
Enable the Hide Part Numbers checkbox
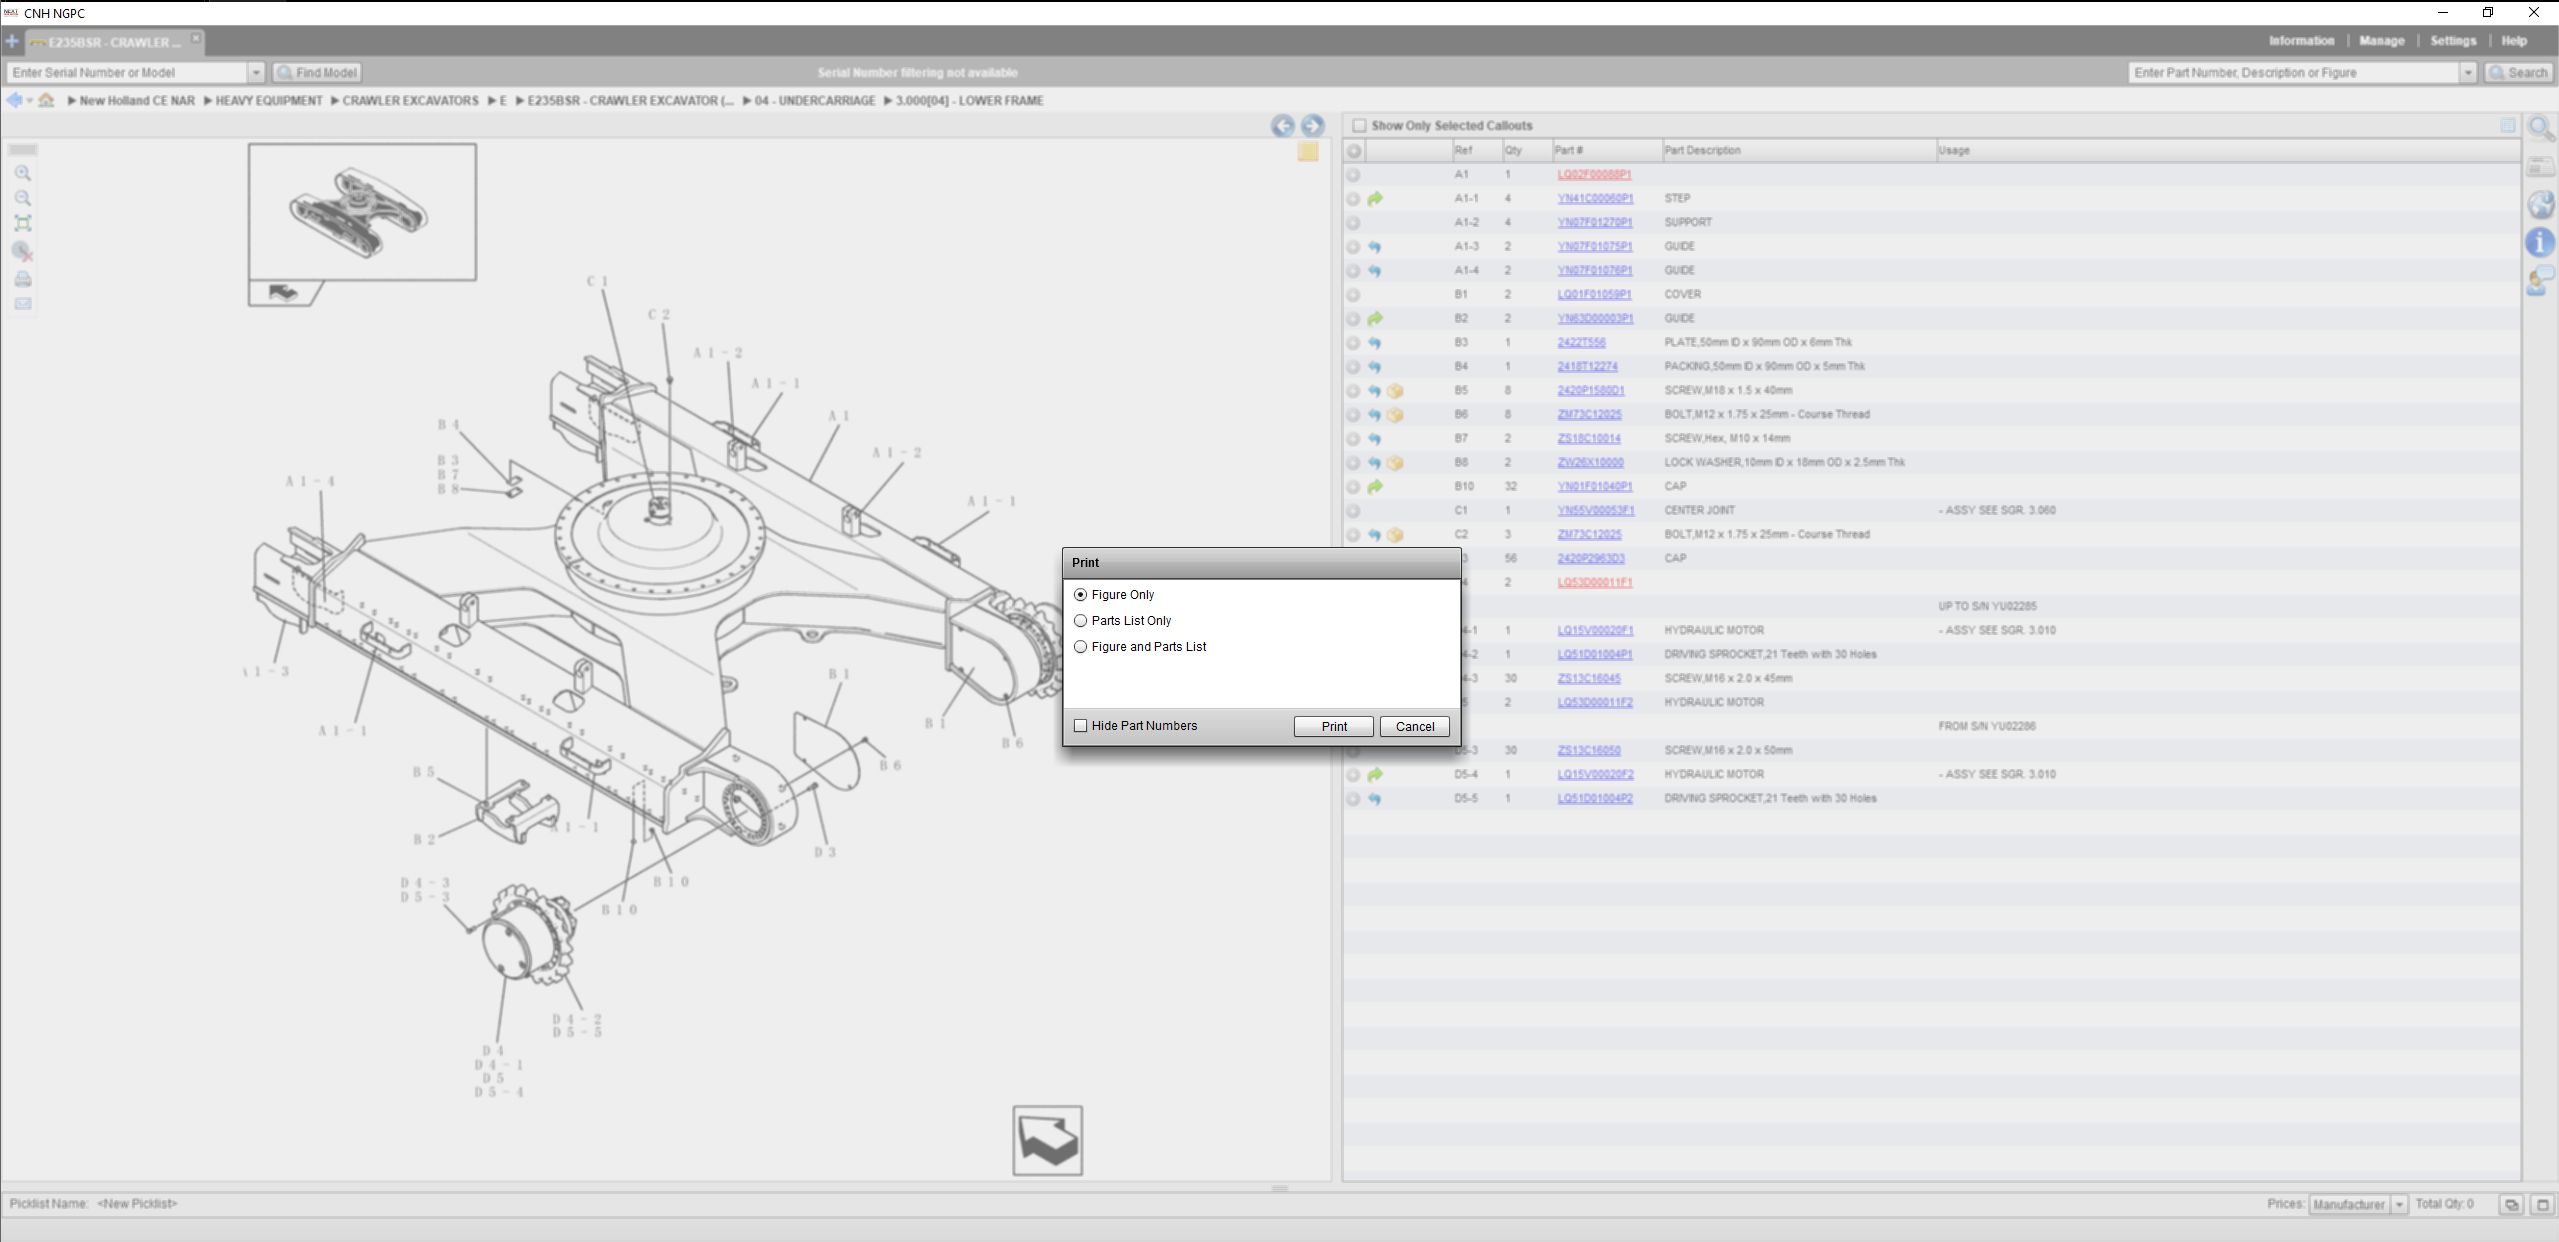pyautogui.click(x=1080, y=725)
